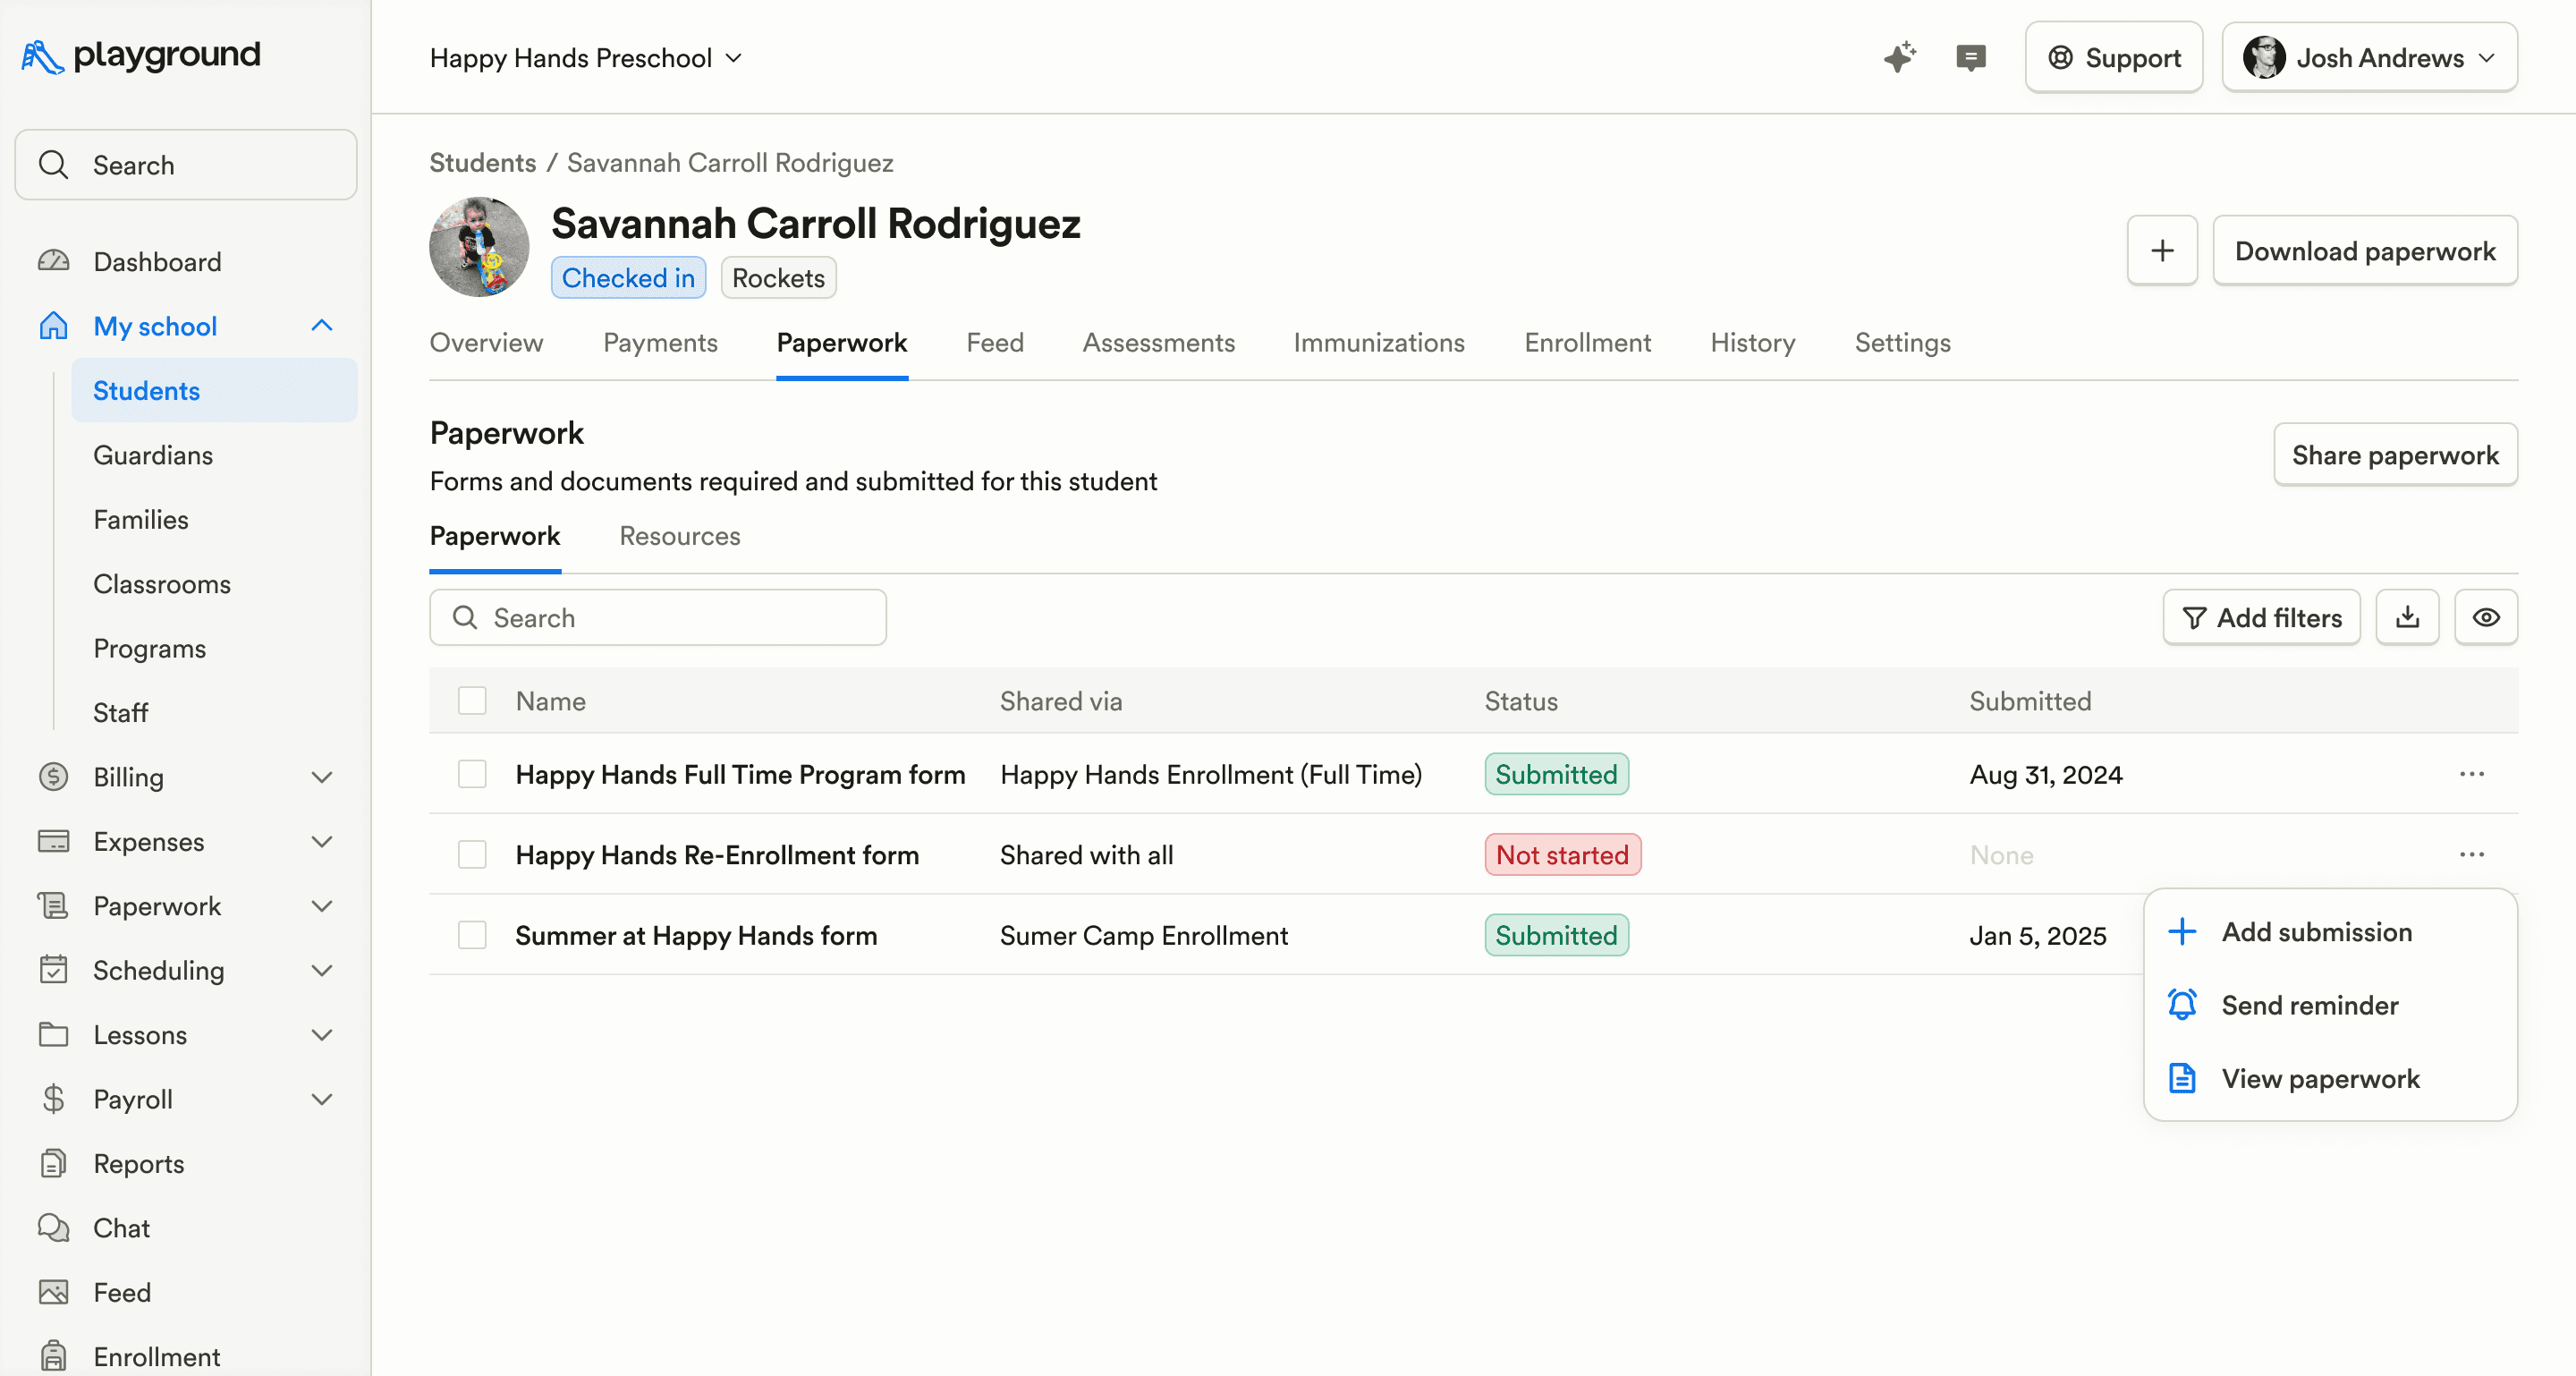Click the Share paperwork button

2395,454
